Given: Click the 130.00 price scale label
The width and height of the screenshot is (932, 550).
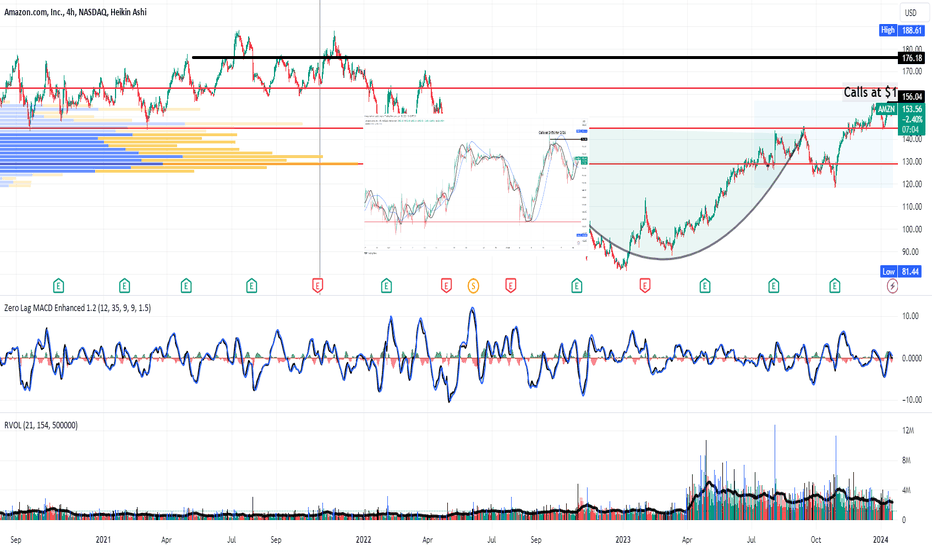Looking at the screenshot, I should (x=912, y=162).
